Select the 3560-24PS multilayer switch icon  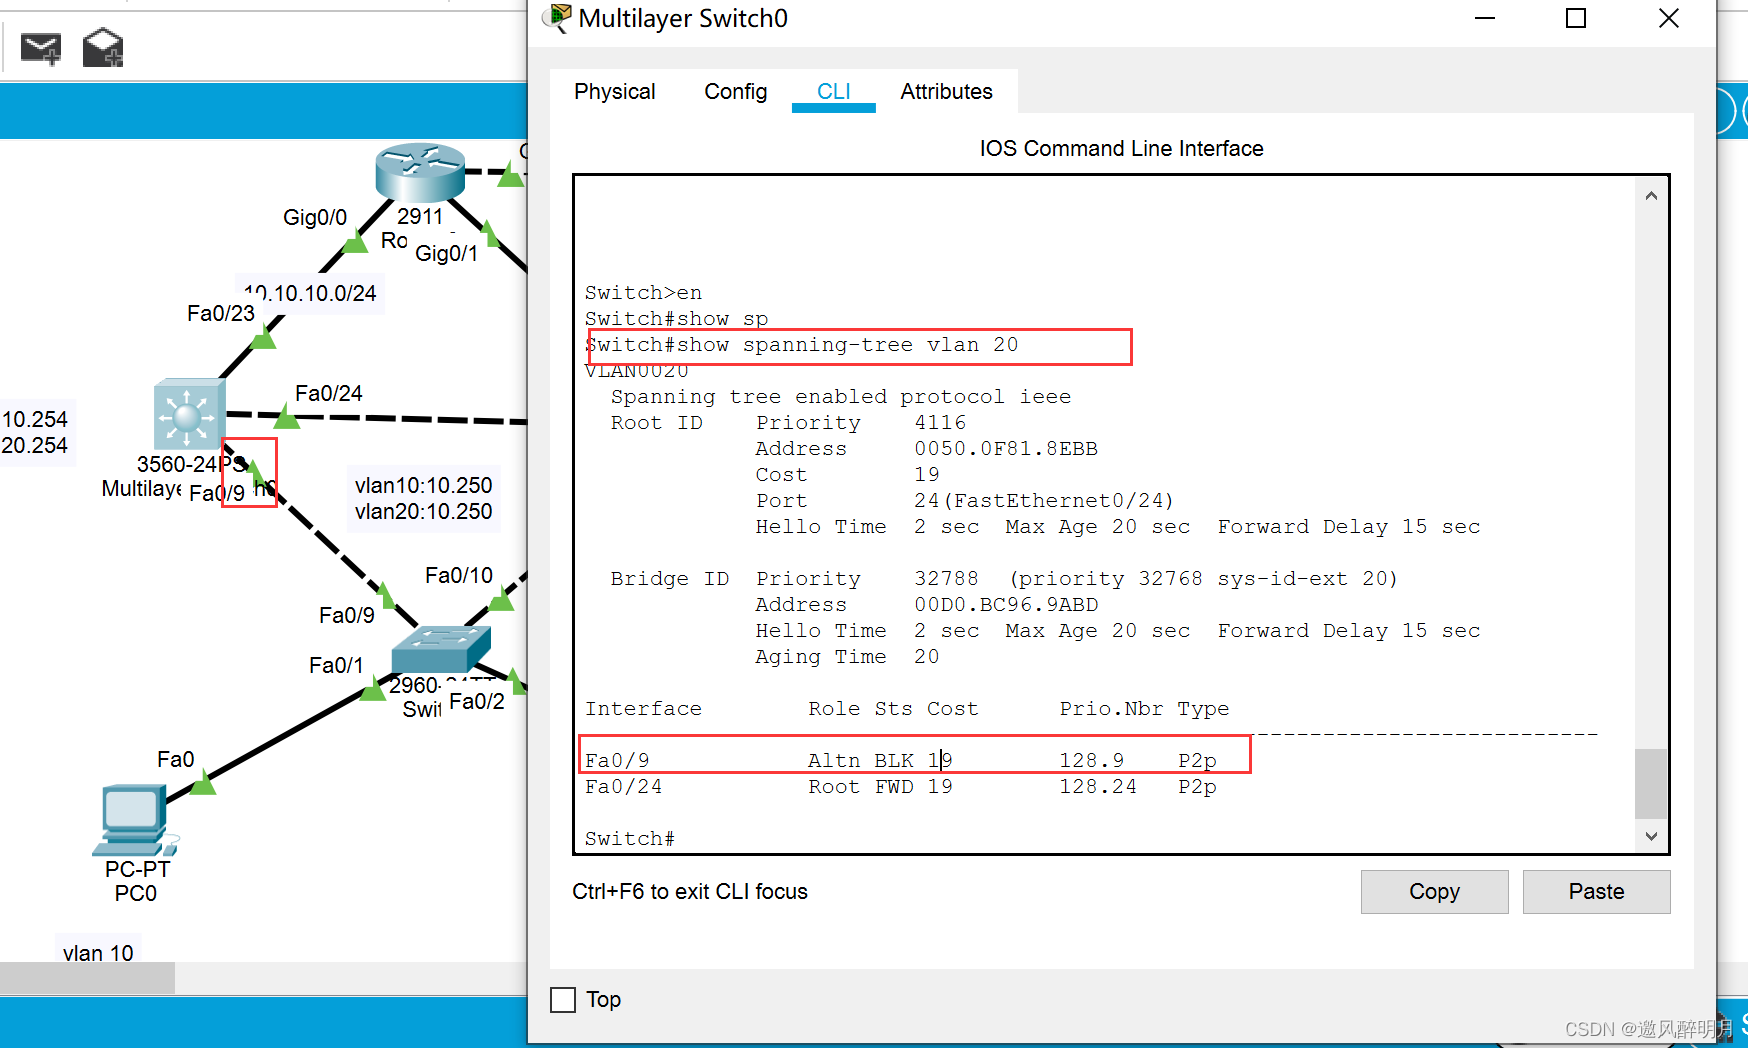tap(188, 414)
